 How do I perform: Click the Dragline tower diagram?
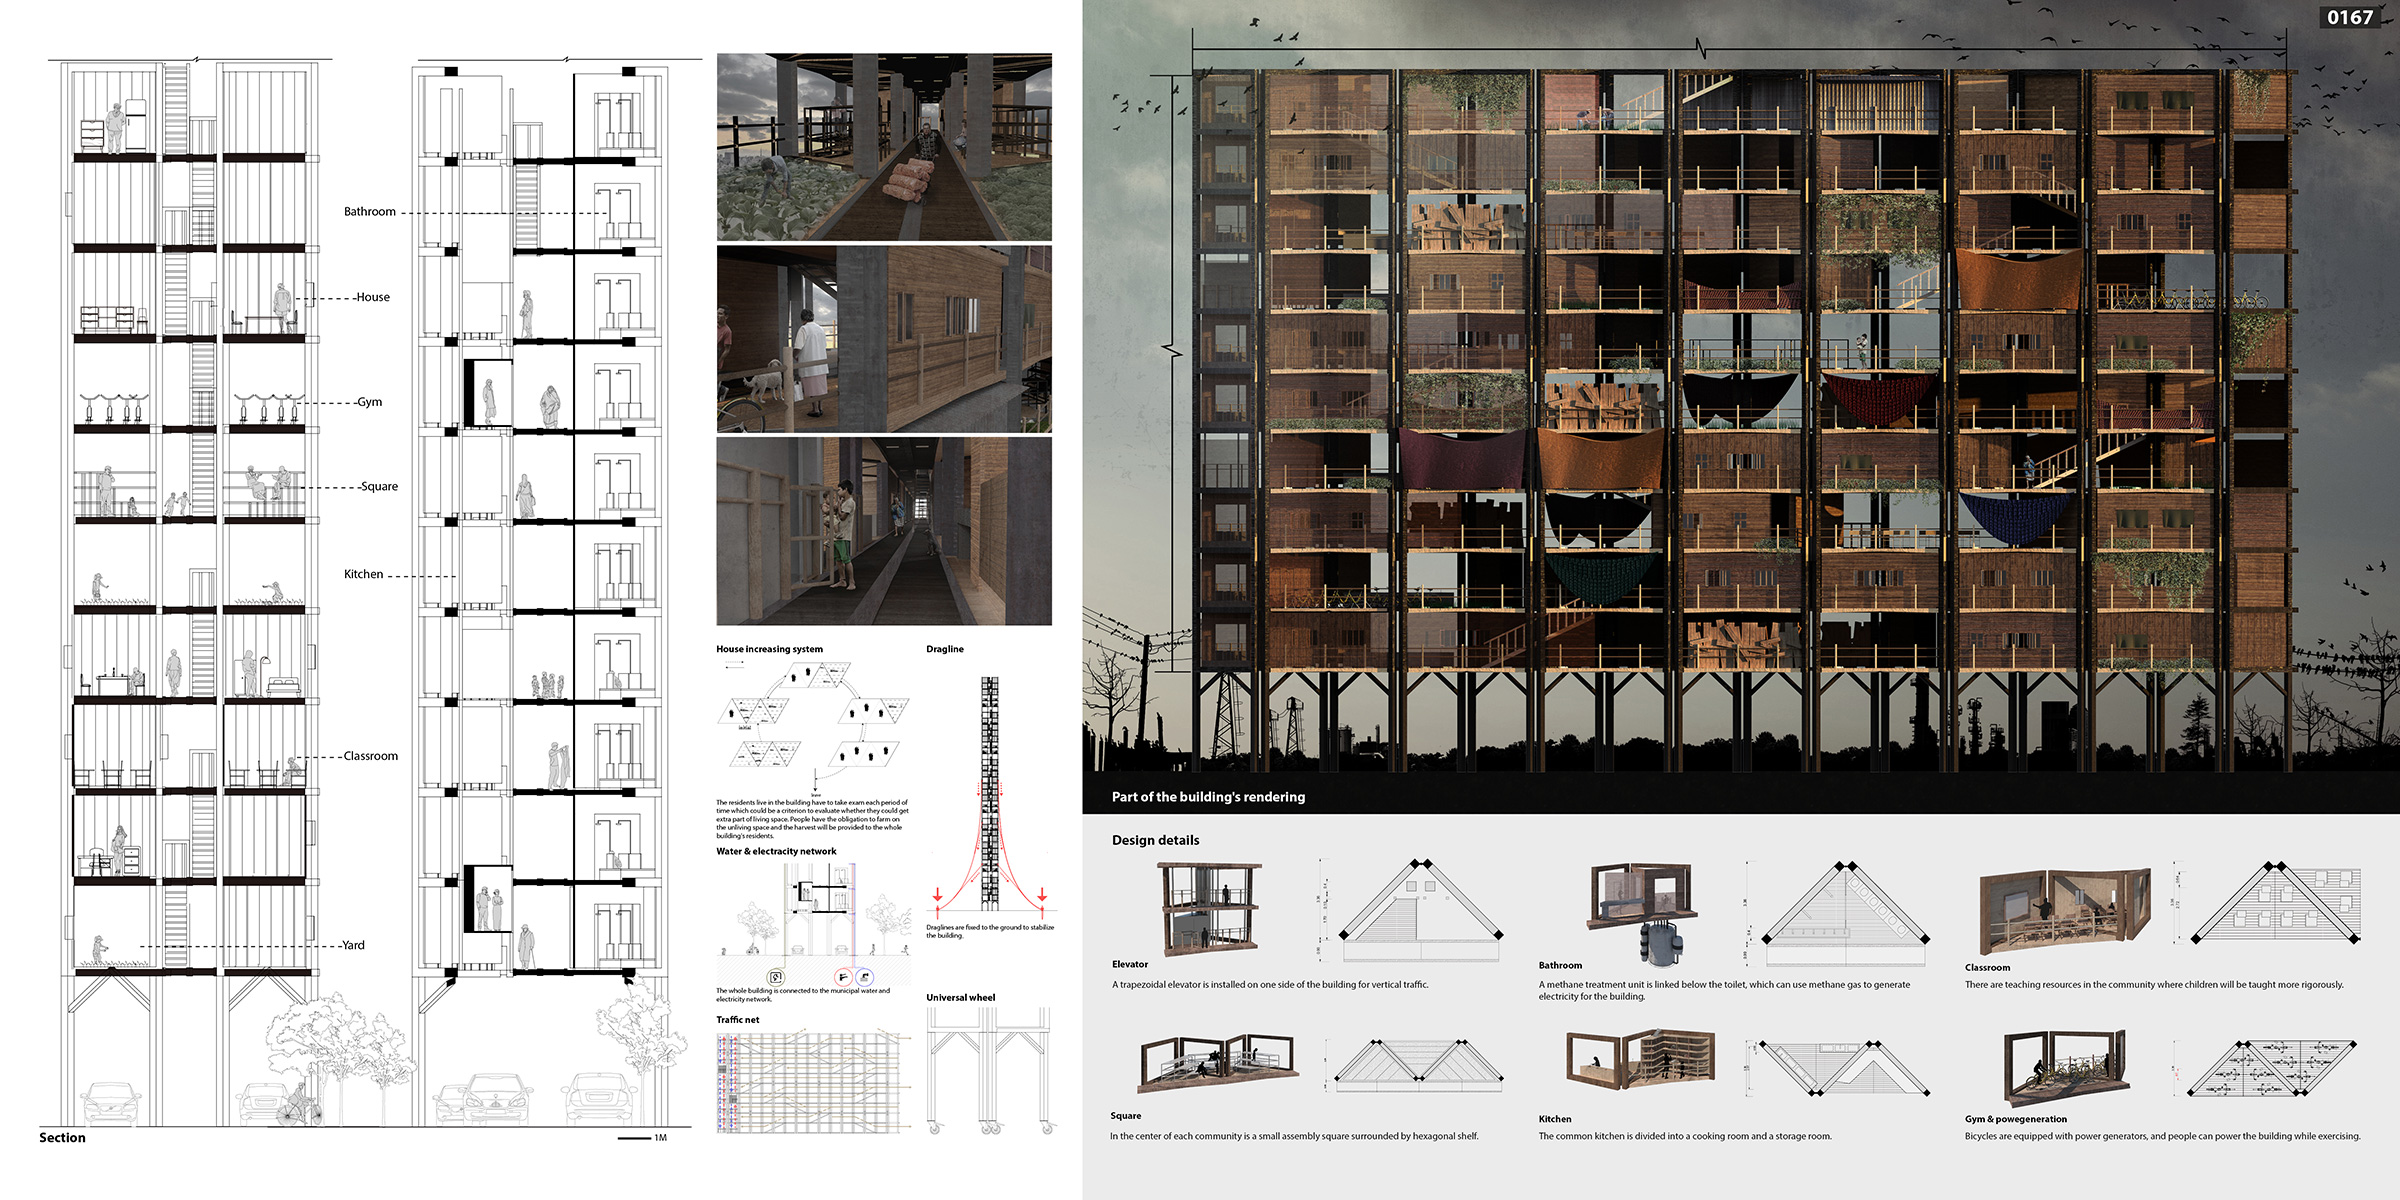pyautogui.click(x=989, y=795)
